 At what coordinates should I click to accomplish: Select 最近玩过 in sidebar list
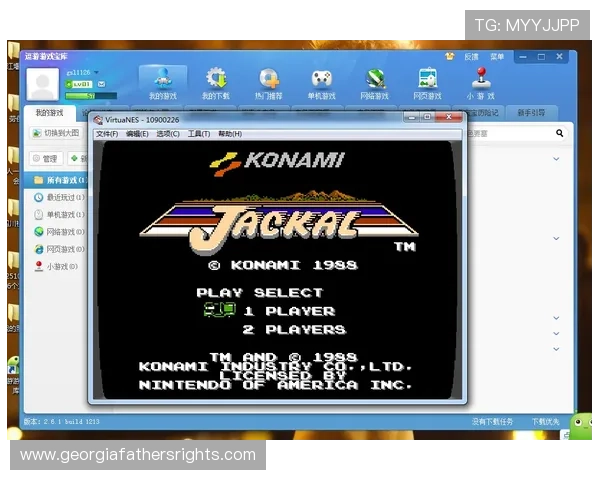(59, 198)
